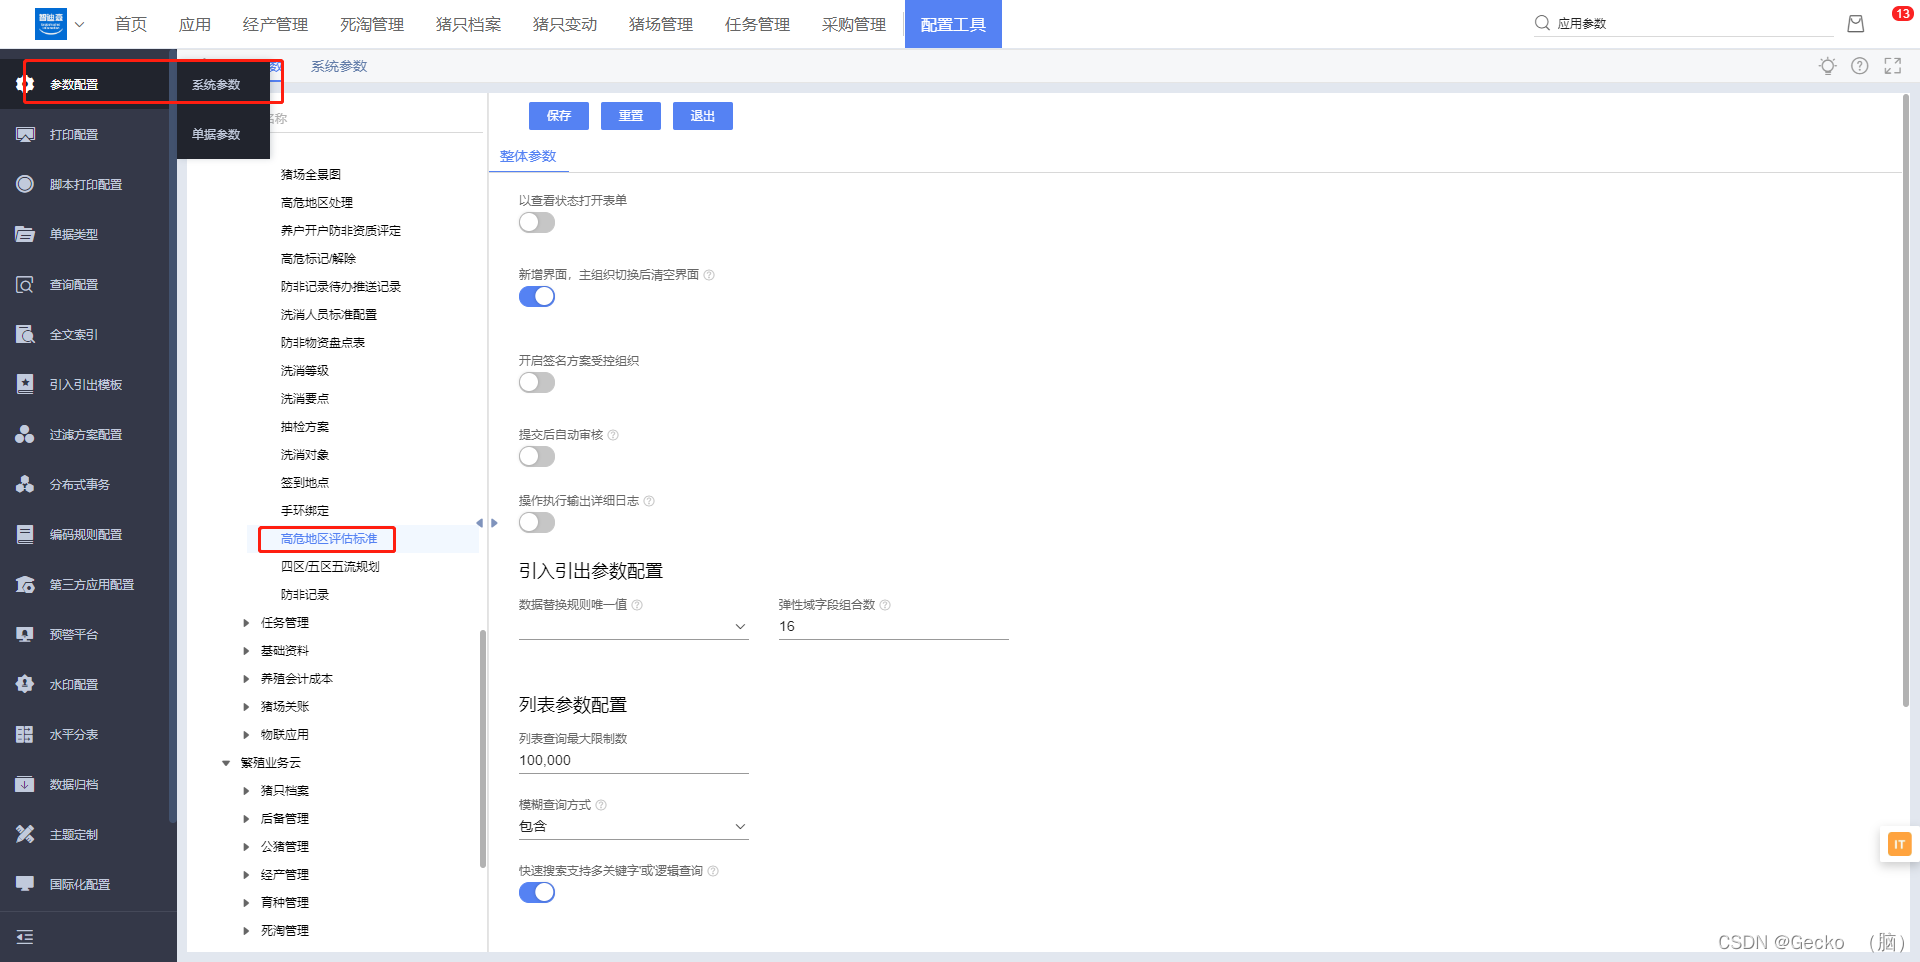The width and height of the screenshot is (1920, 962).
Task: Select 整体参数 tab
Action: [x=528, y=156]
